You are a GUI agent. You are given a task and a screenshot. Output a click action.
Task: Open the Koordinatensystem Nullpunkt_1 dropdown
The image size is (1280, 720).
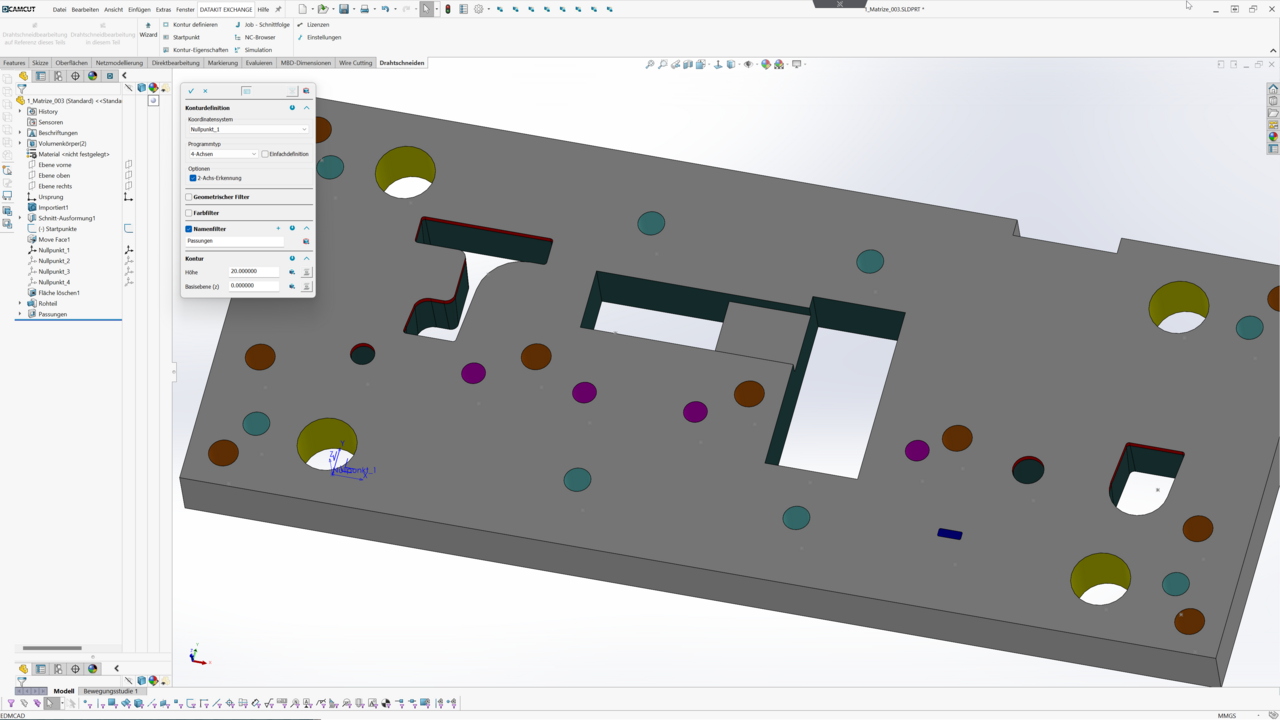248,129
